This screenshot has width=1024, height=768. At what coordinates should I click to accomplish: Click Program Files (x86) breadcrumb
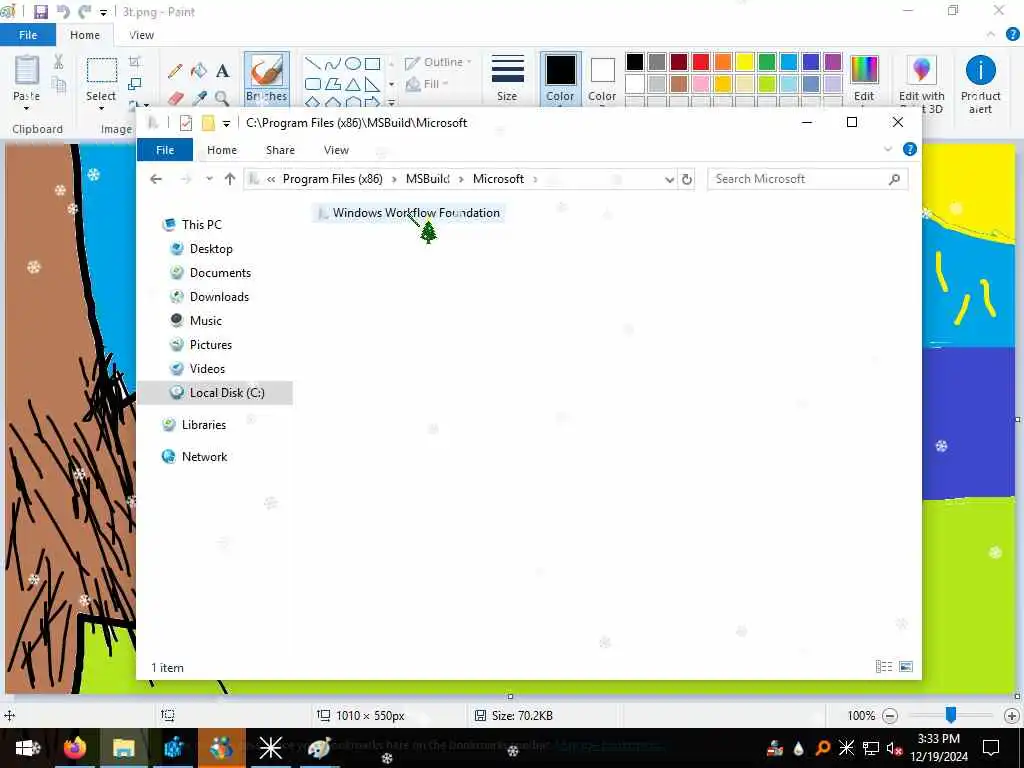tap(332, 179)
